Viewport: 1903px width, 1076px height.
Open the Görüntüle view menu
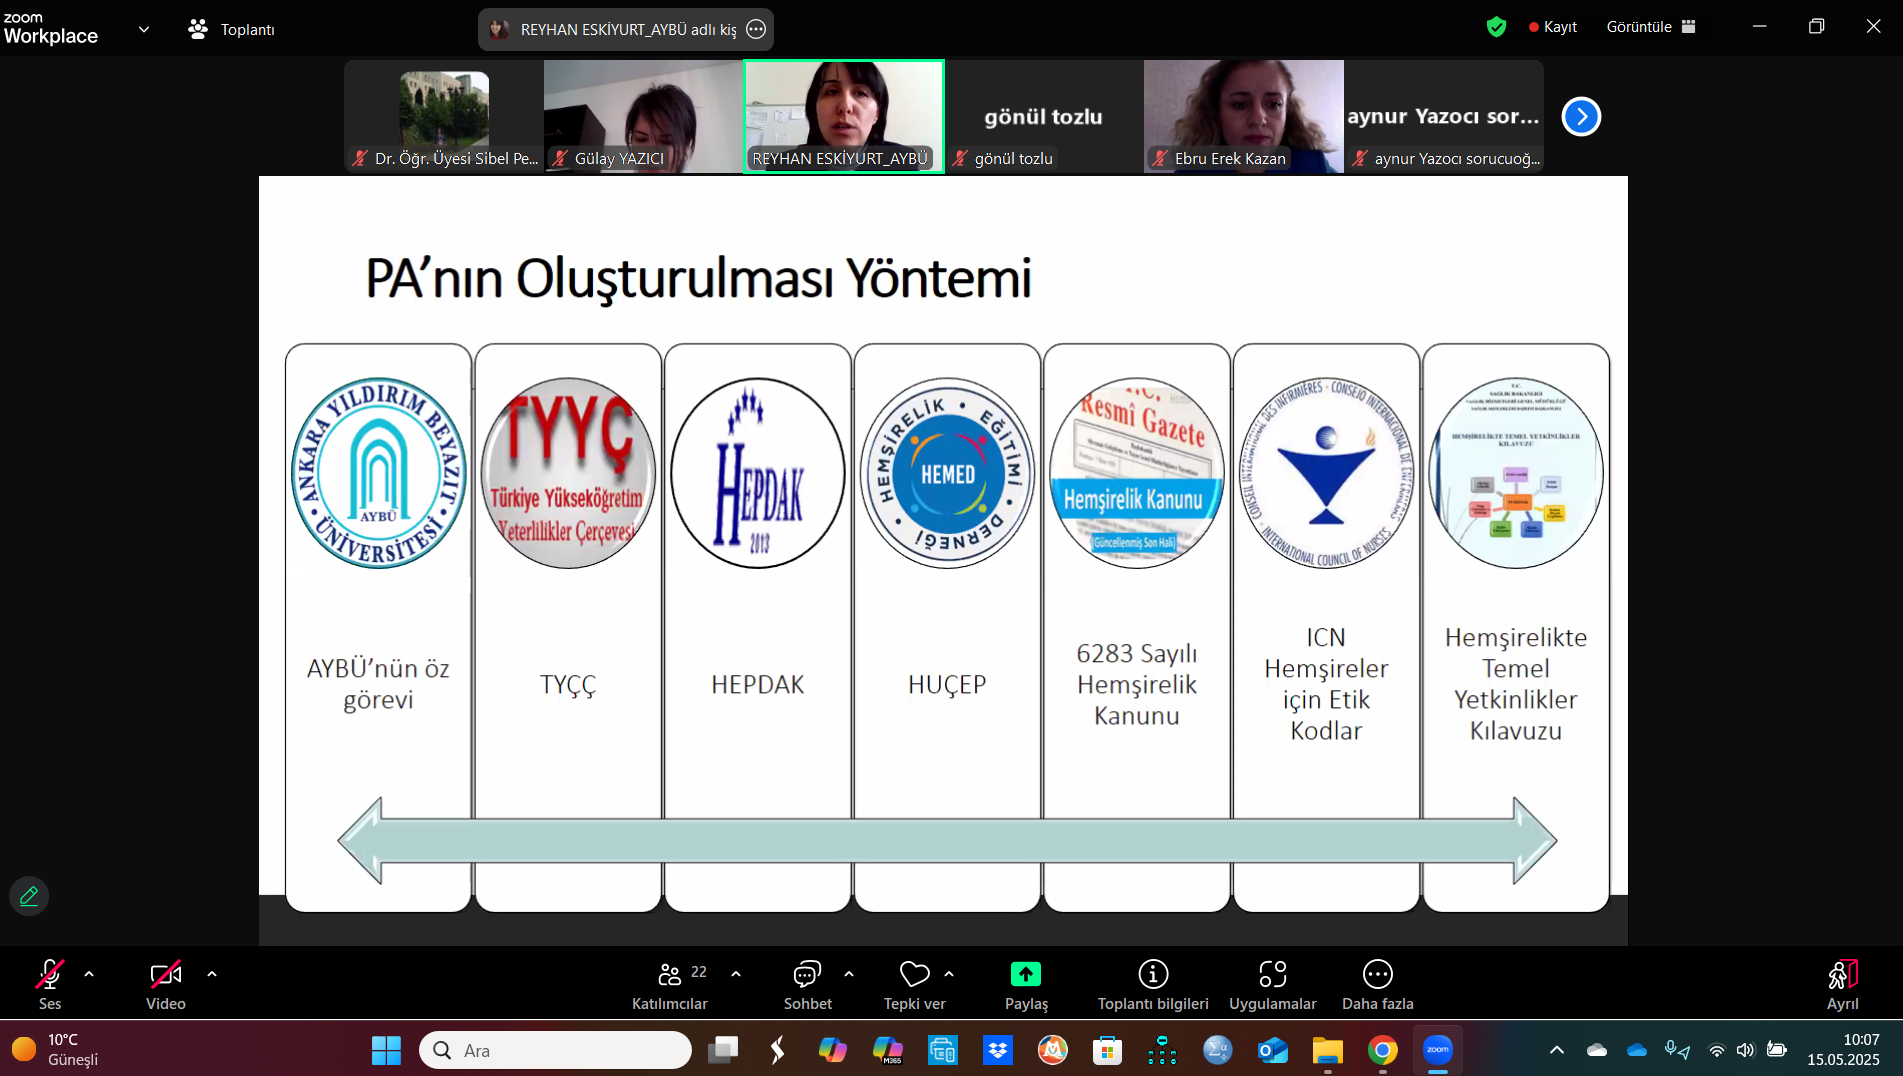pyautogui.click(x=1650, y=27)
